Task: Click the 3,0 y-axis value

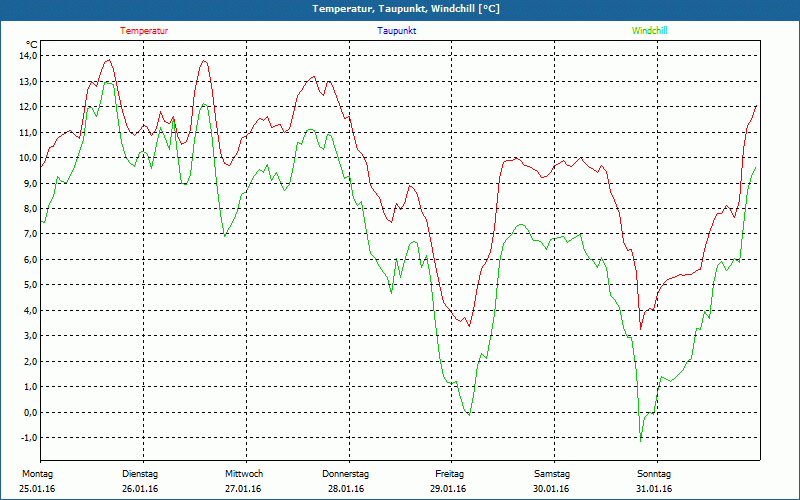Action: click(x=30, y=336)
